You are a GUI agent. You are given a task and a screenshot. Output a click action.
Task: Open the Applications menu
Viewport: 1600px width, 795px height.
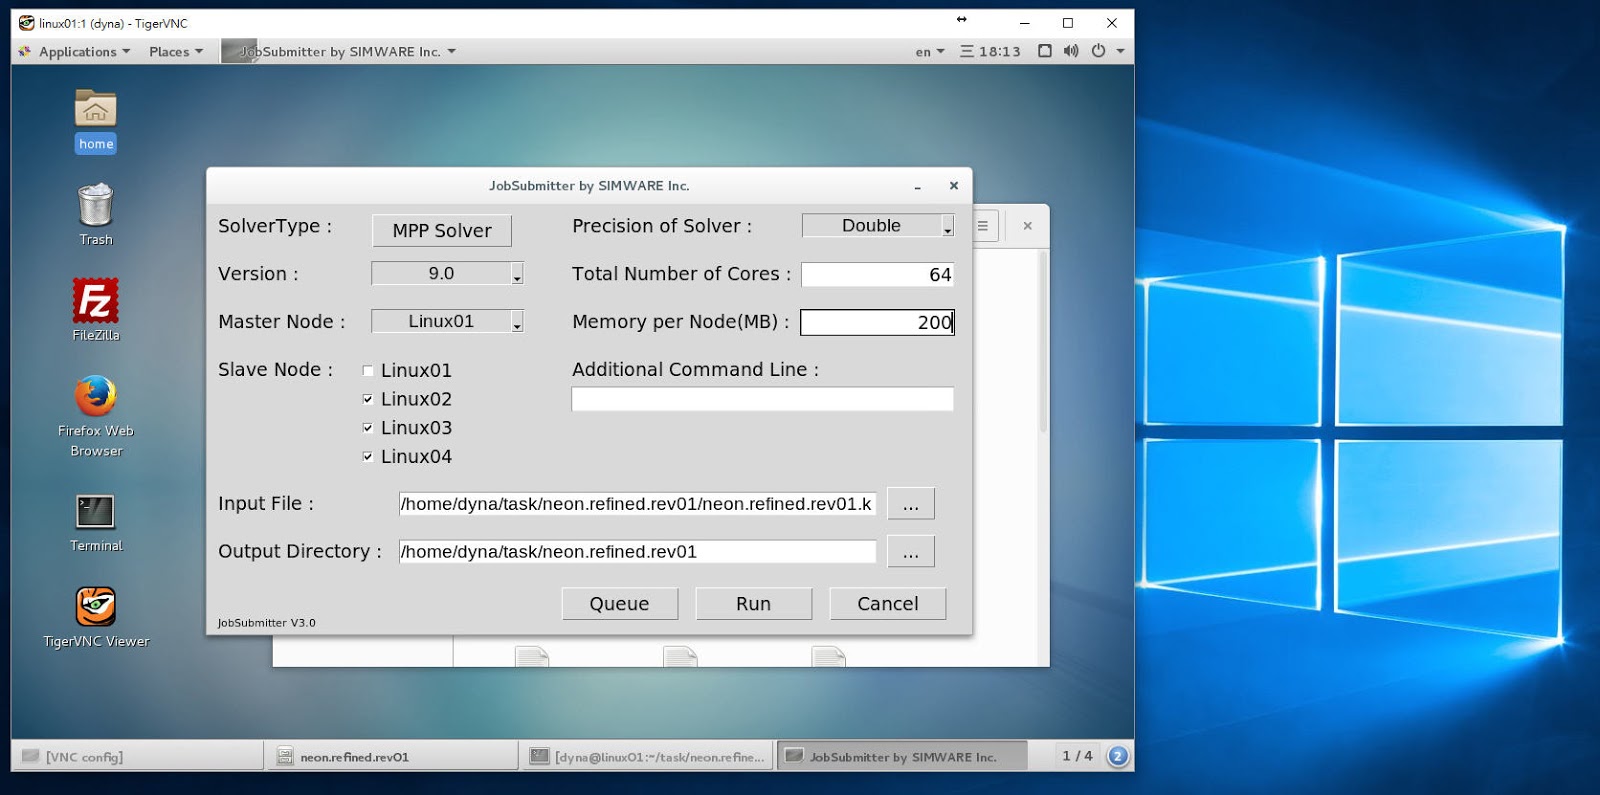76,51
